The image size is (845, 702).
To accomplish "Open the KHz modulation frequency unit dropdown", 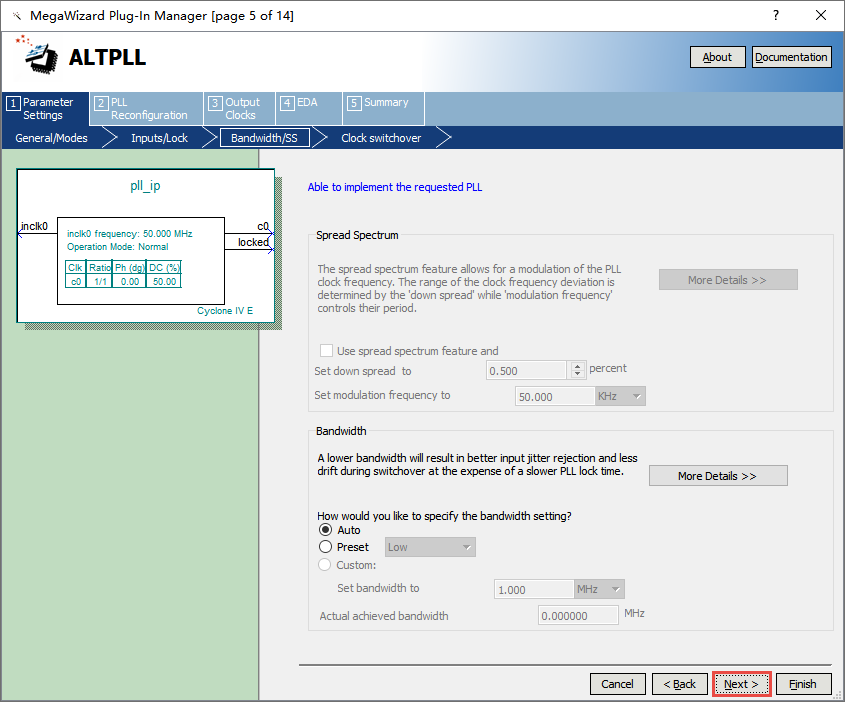I will 620,397.
